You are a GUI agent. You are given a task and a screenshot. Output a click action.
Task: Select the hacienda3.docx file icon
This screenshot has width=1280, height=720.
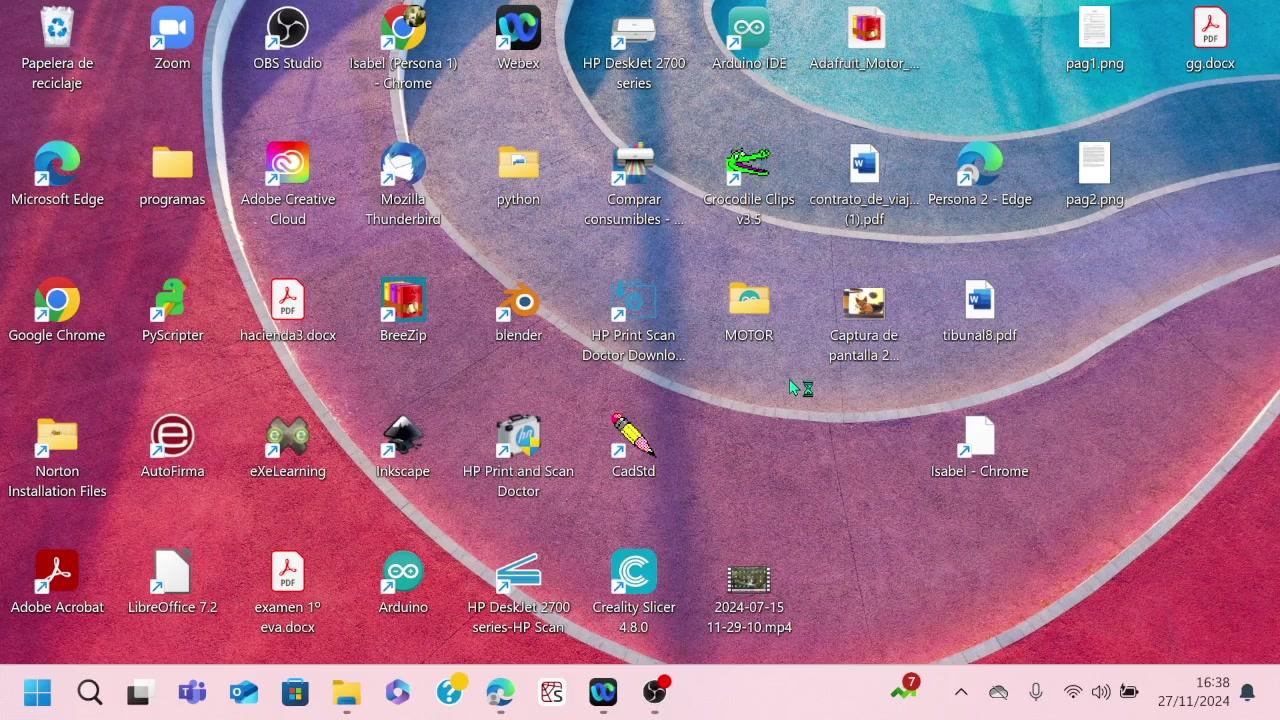coord(288,312)
